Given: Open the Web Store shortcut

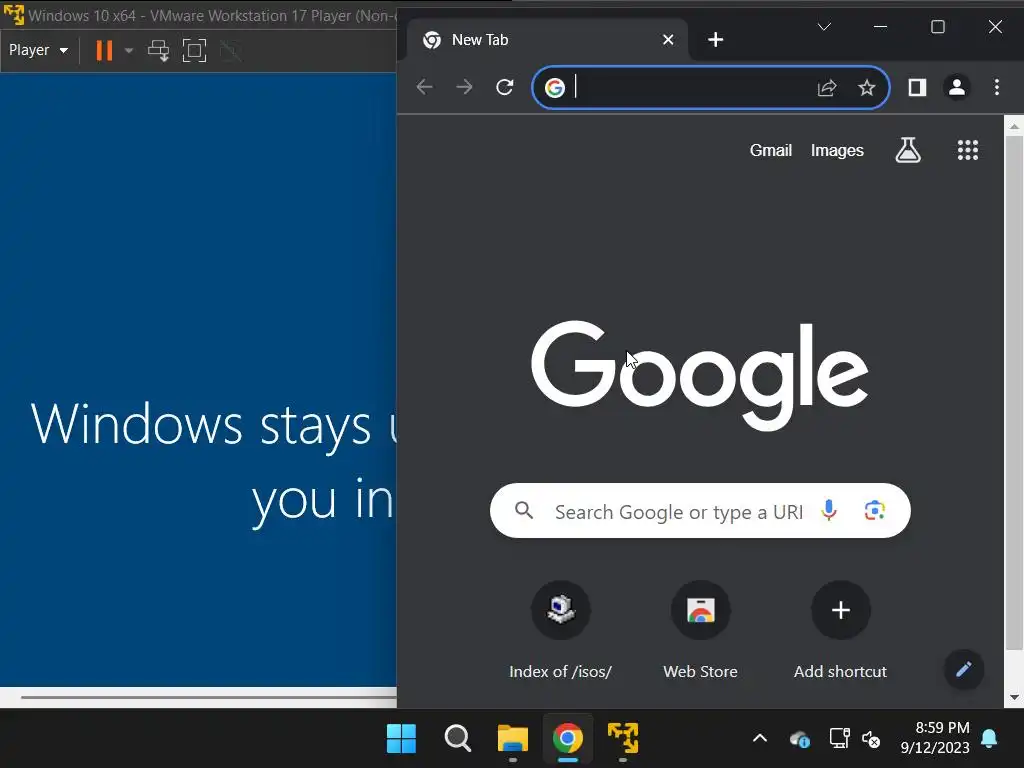Looking at the screenshot, I should [701, 631].
